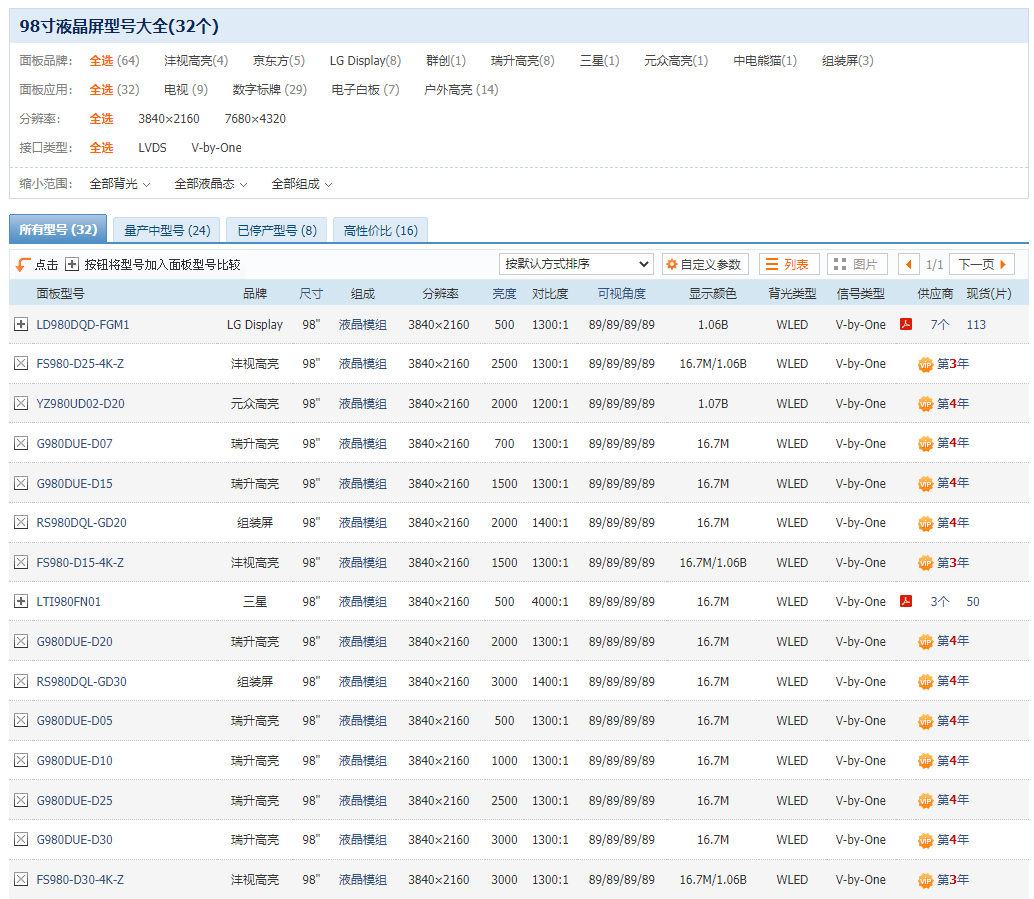Open the 量产中型号 tab

pos(166,229)
